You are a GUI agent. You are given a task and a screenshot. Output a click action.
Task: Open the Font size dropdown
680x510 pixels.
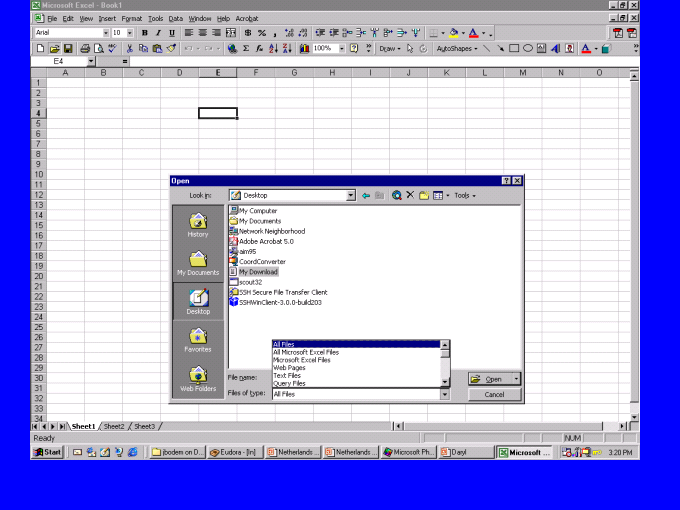130,33
